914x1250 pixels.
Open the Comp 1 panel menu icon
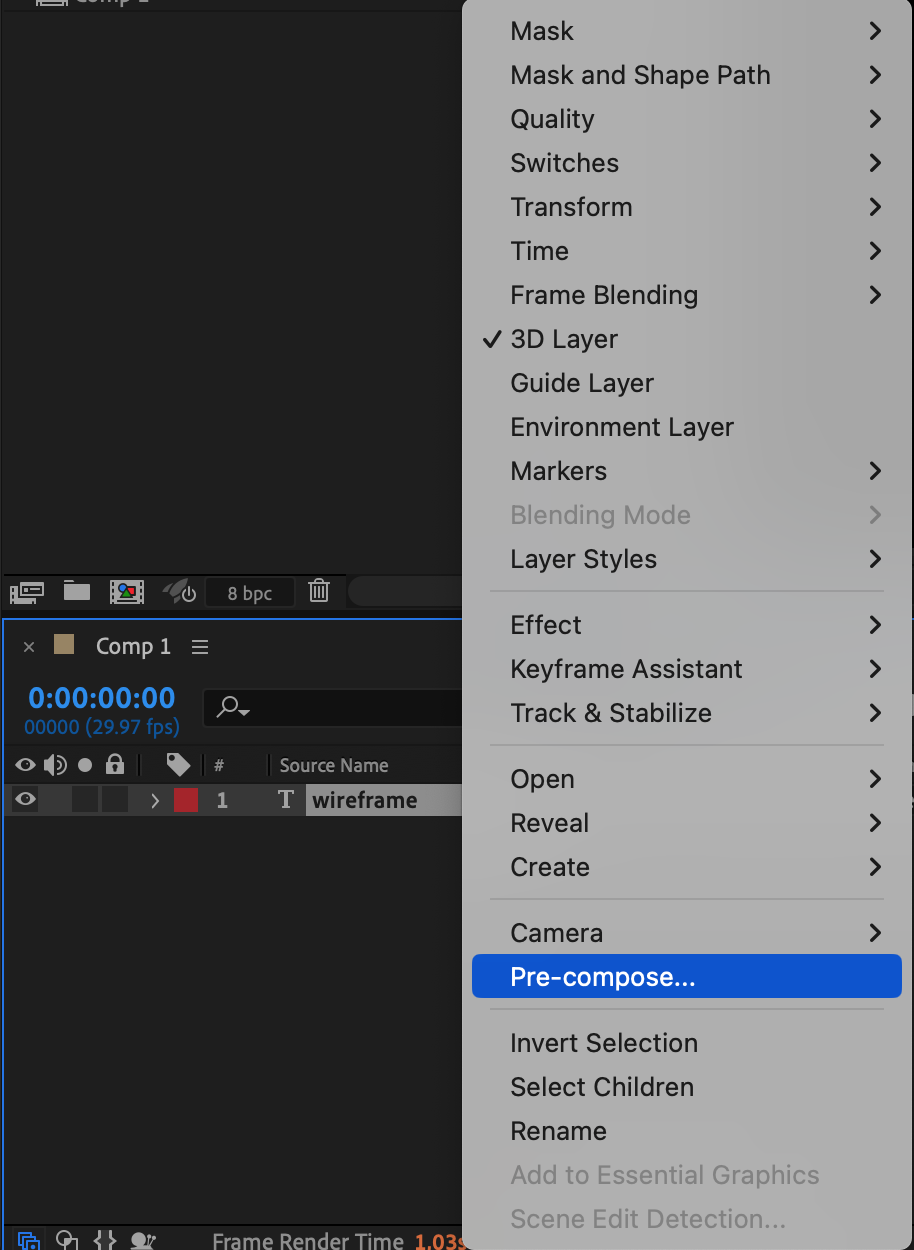point(200,647)
